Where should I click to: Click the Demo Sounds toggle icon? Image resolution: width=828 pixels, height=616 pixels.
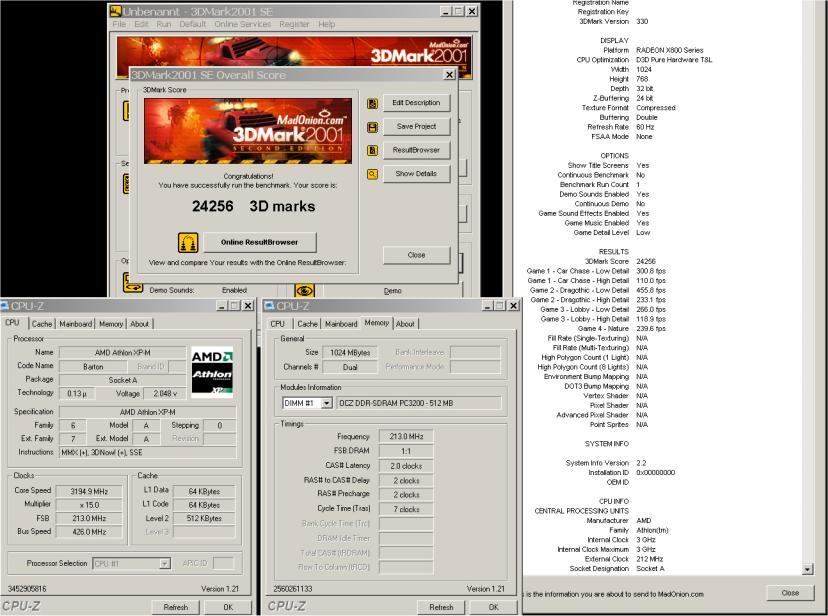tap(133, 283)
